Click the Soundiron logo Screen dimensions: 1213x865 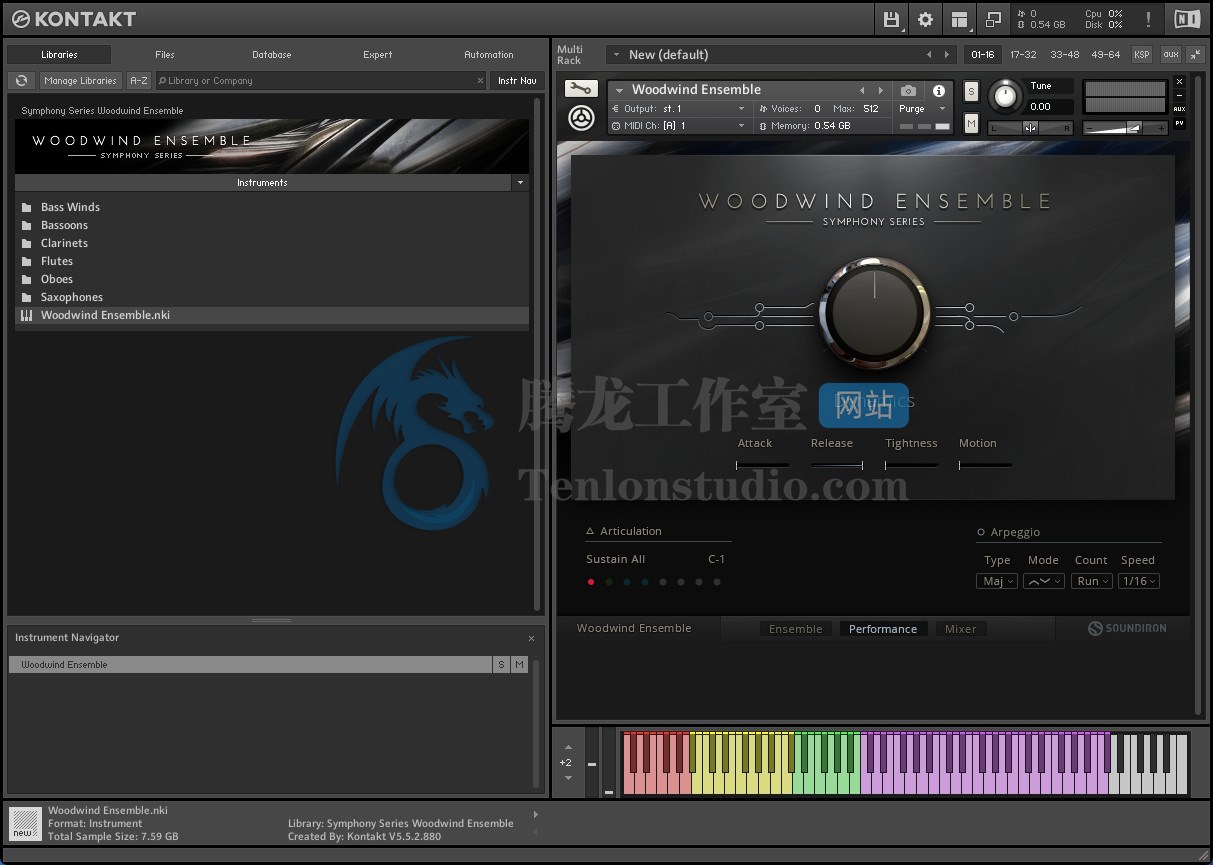pyautogui.click(x=1127, y=628)
